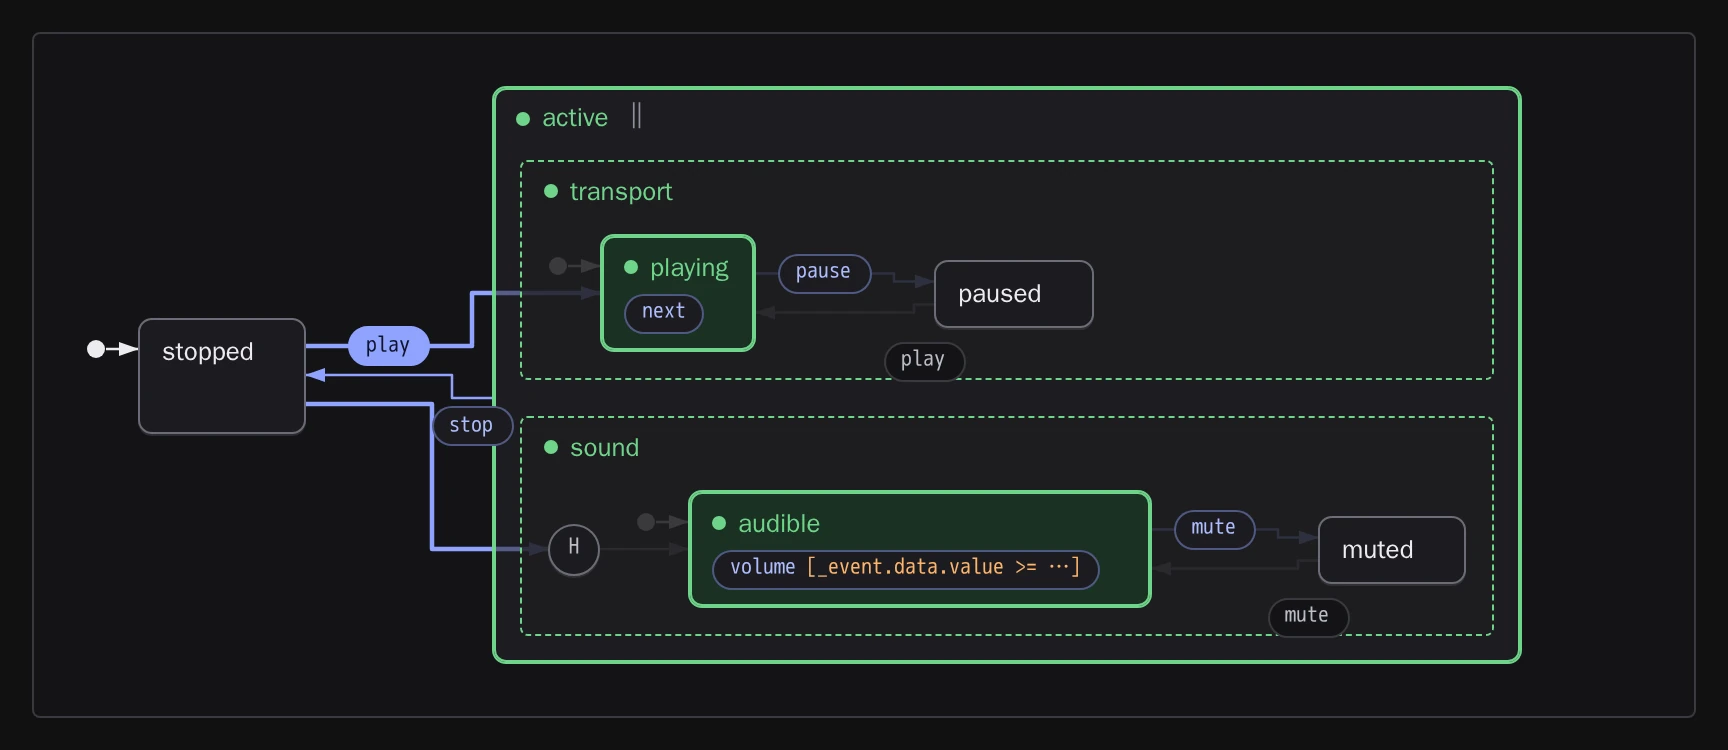Click the history H node in sound
This screenshot has width=1728, height=750.
point(574,549)
